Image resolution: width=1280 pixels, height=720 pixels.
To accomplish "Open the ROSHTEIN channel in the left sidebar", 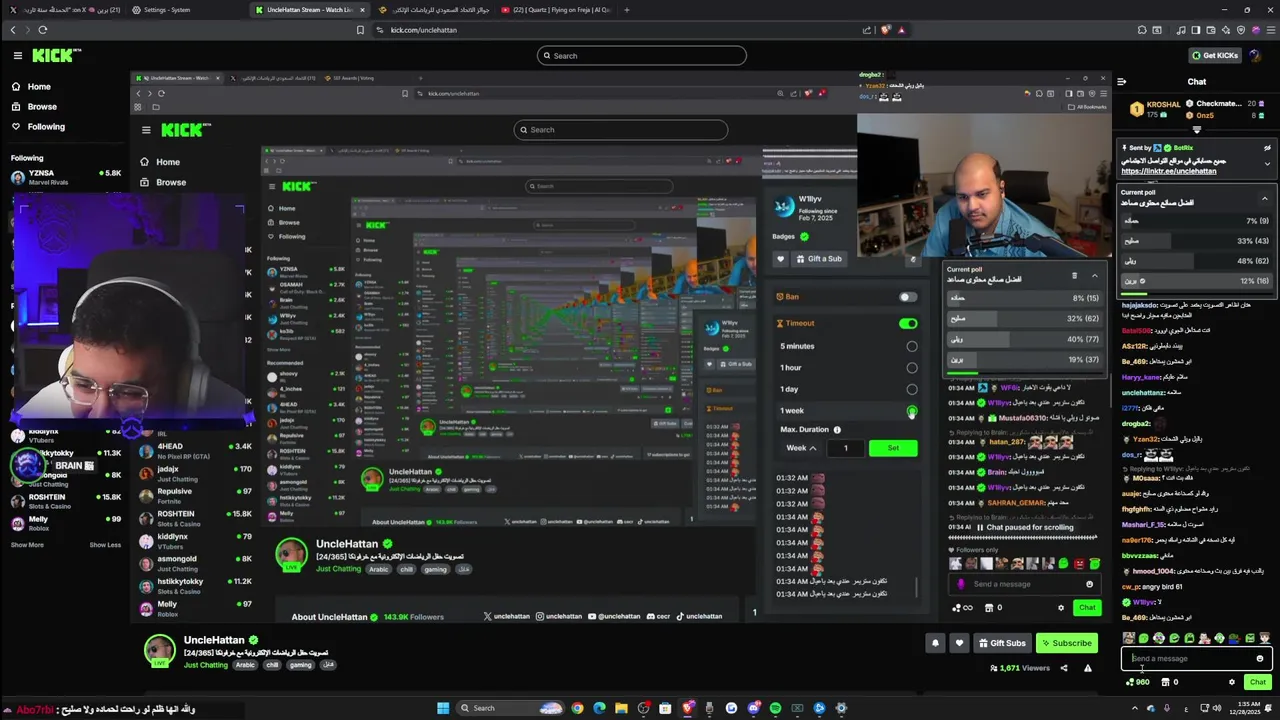I will 65,501.
